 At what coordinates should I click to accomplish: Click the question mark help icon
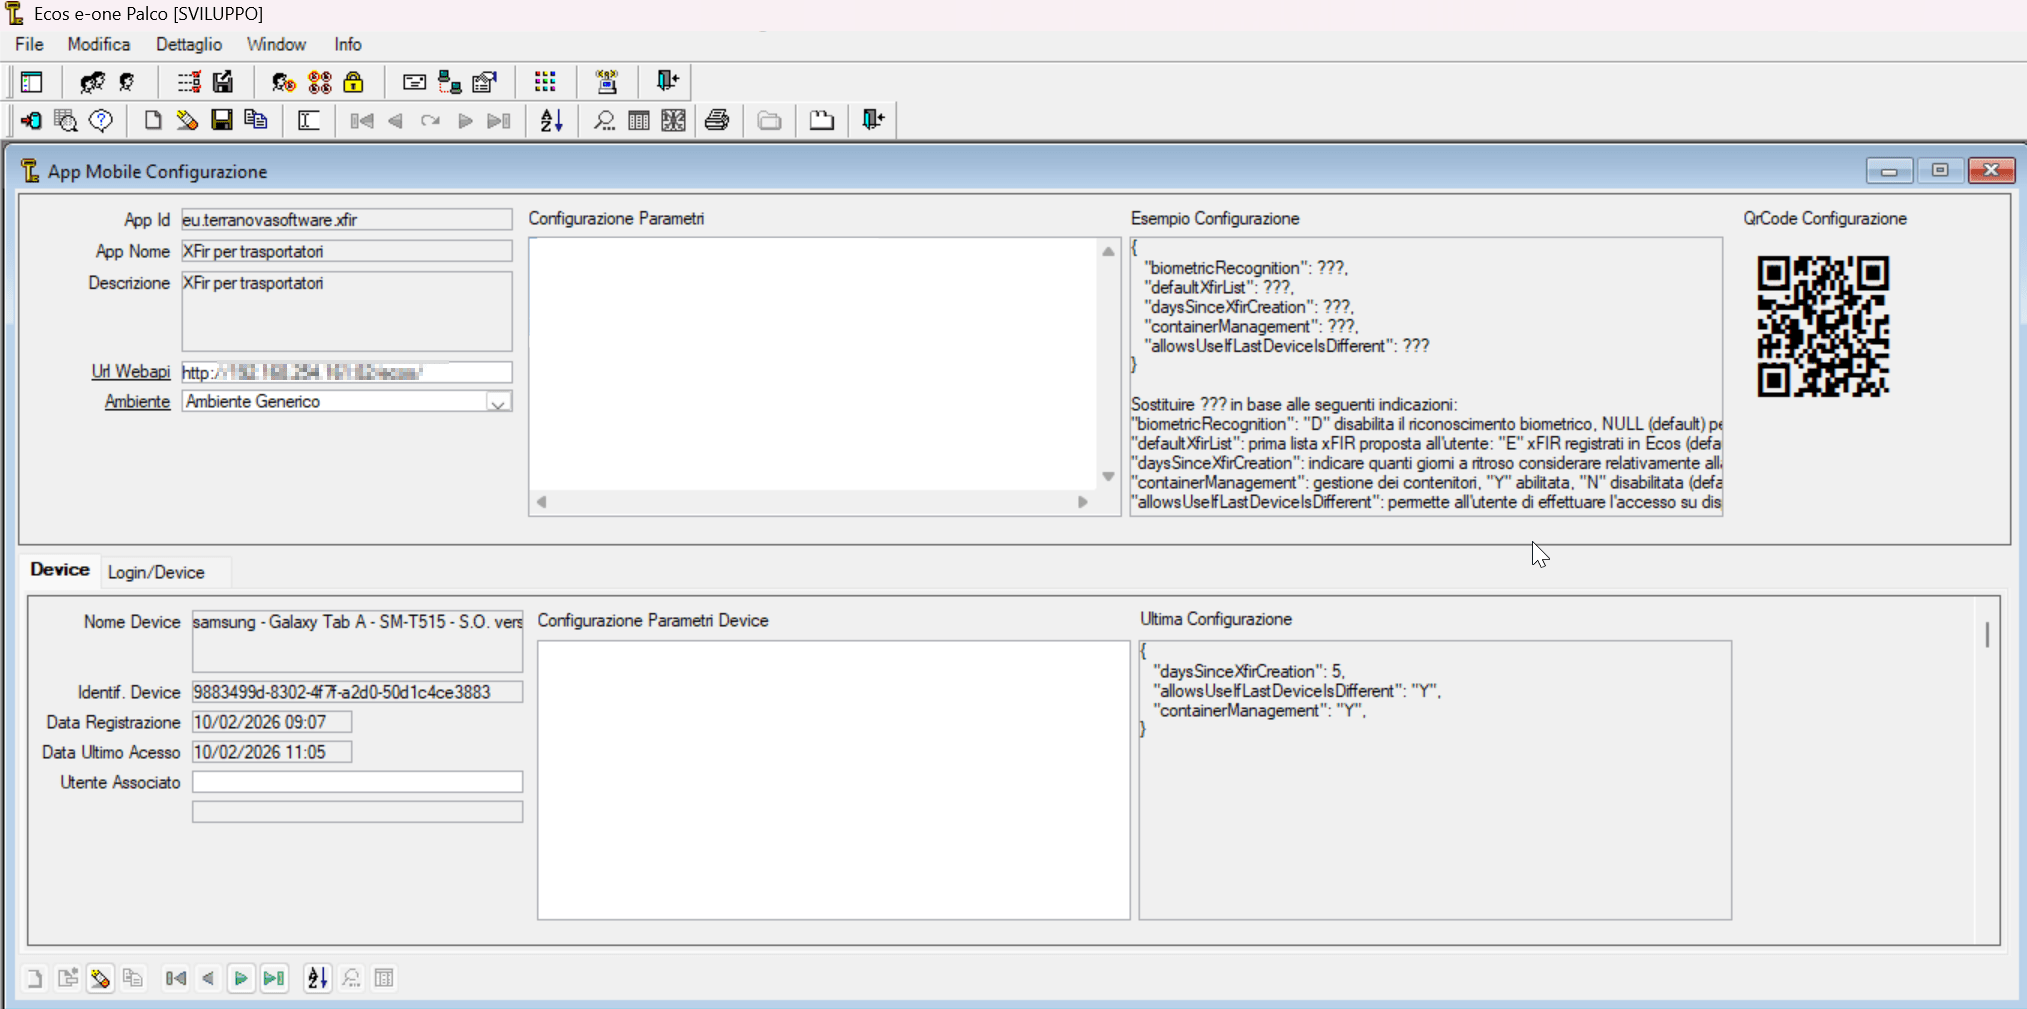click(x=101, y=121)
